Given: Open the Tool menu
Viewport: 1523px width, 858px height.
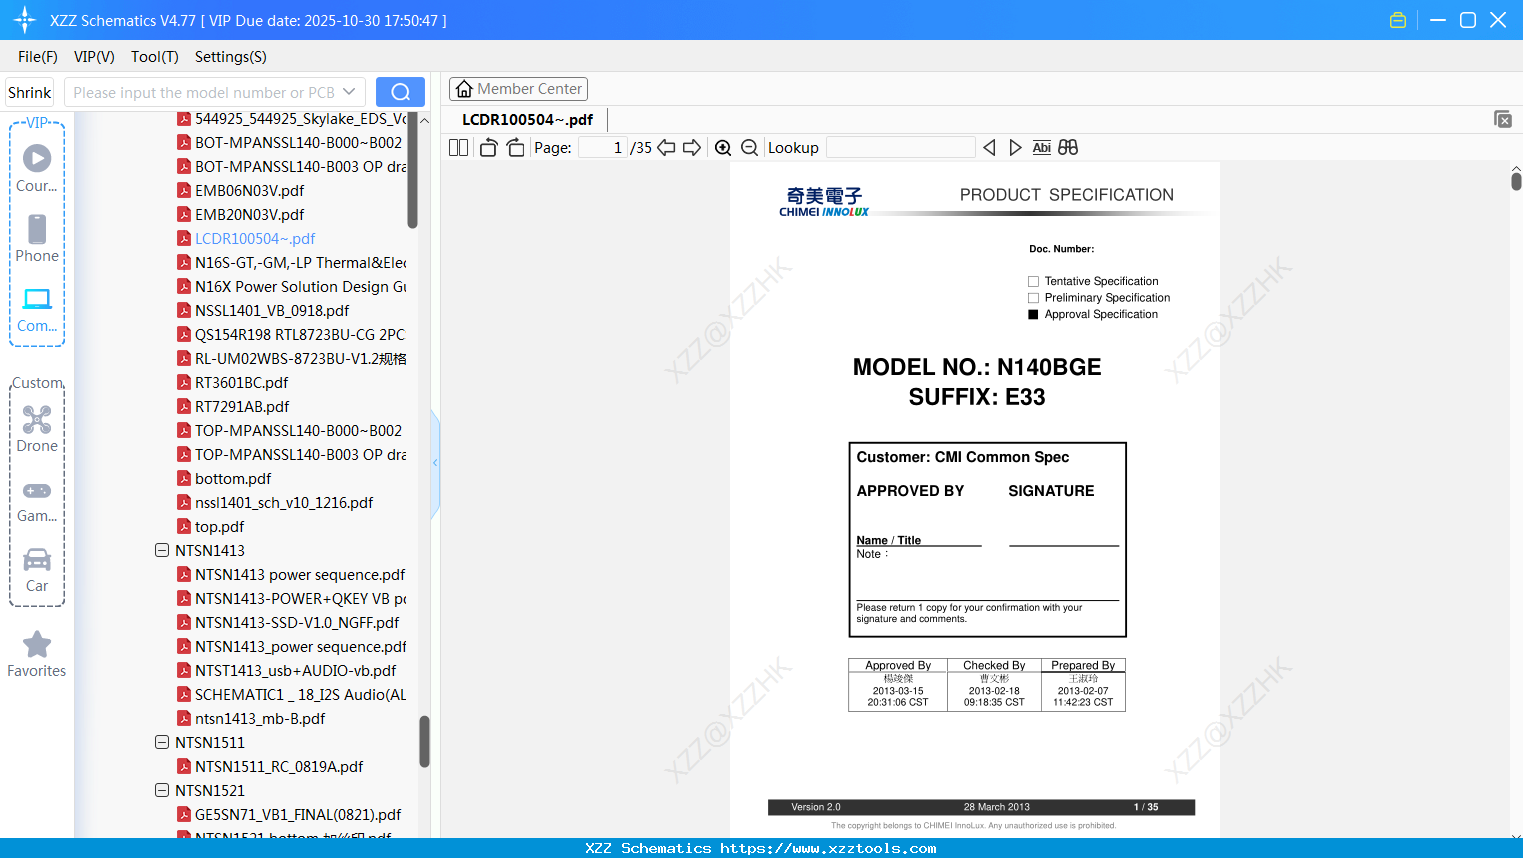Looking at the screenshot, I should click(x=155, y=57).
